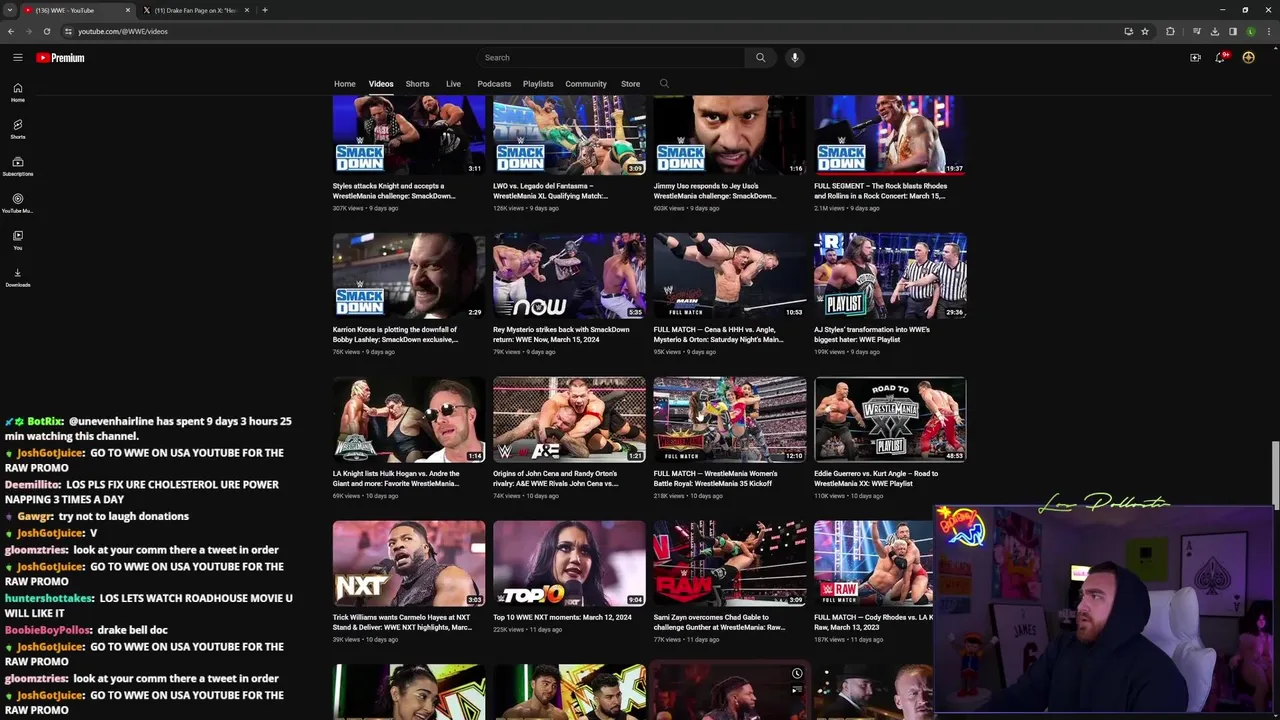Image resolution: width=1280 pixels, height=720 pixels.
Task: Click 'Styles attacks Knight' video title
Action: click(x=394, y=191)
